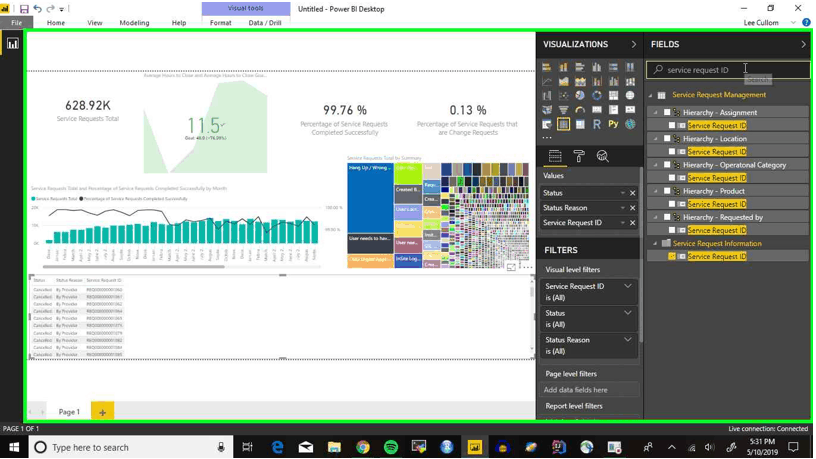Screen dimensions: 816x459
Task: Collapse the Fields pane chevron
Action: coord(803,44)
